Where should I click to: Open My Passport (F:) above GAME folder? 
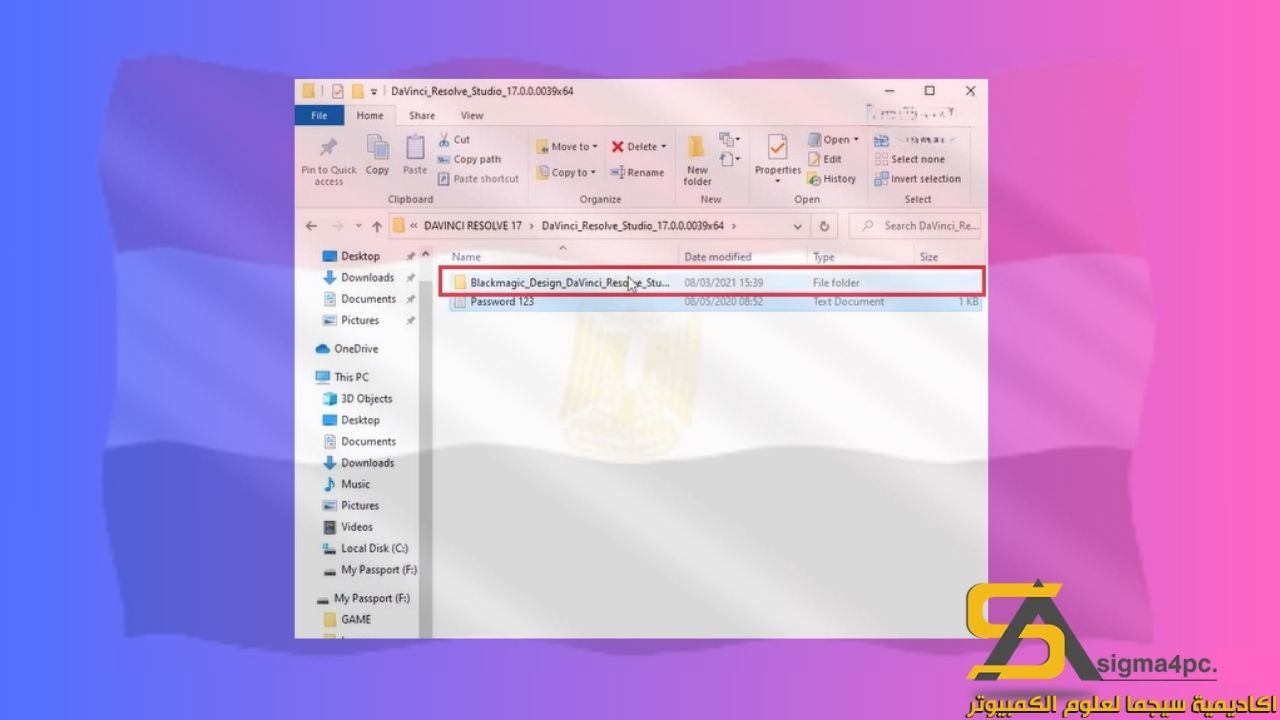(x=362, y=598)
